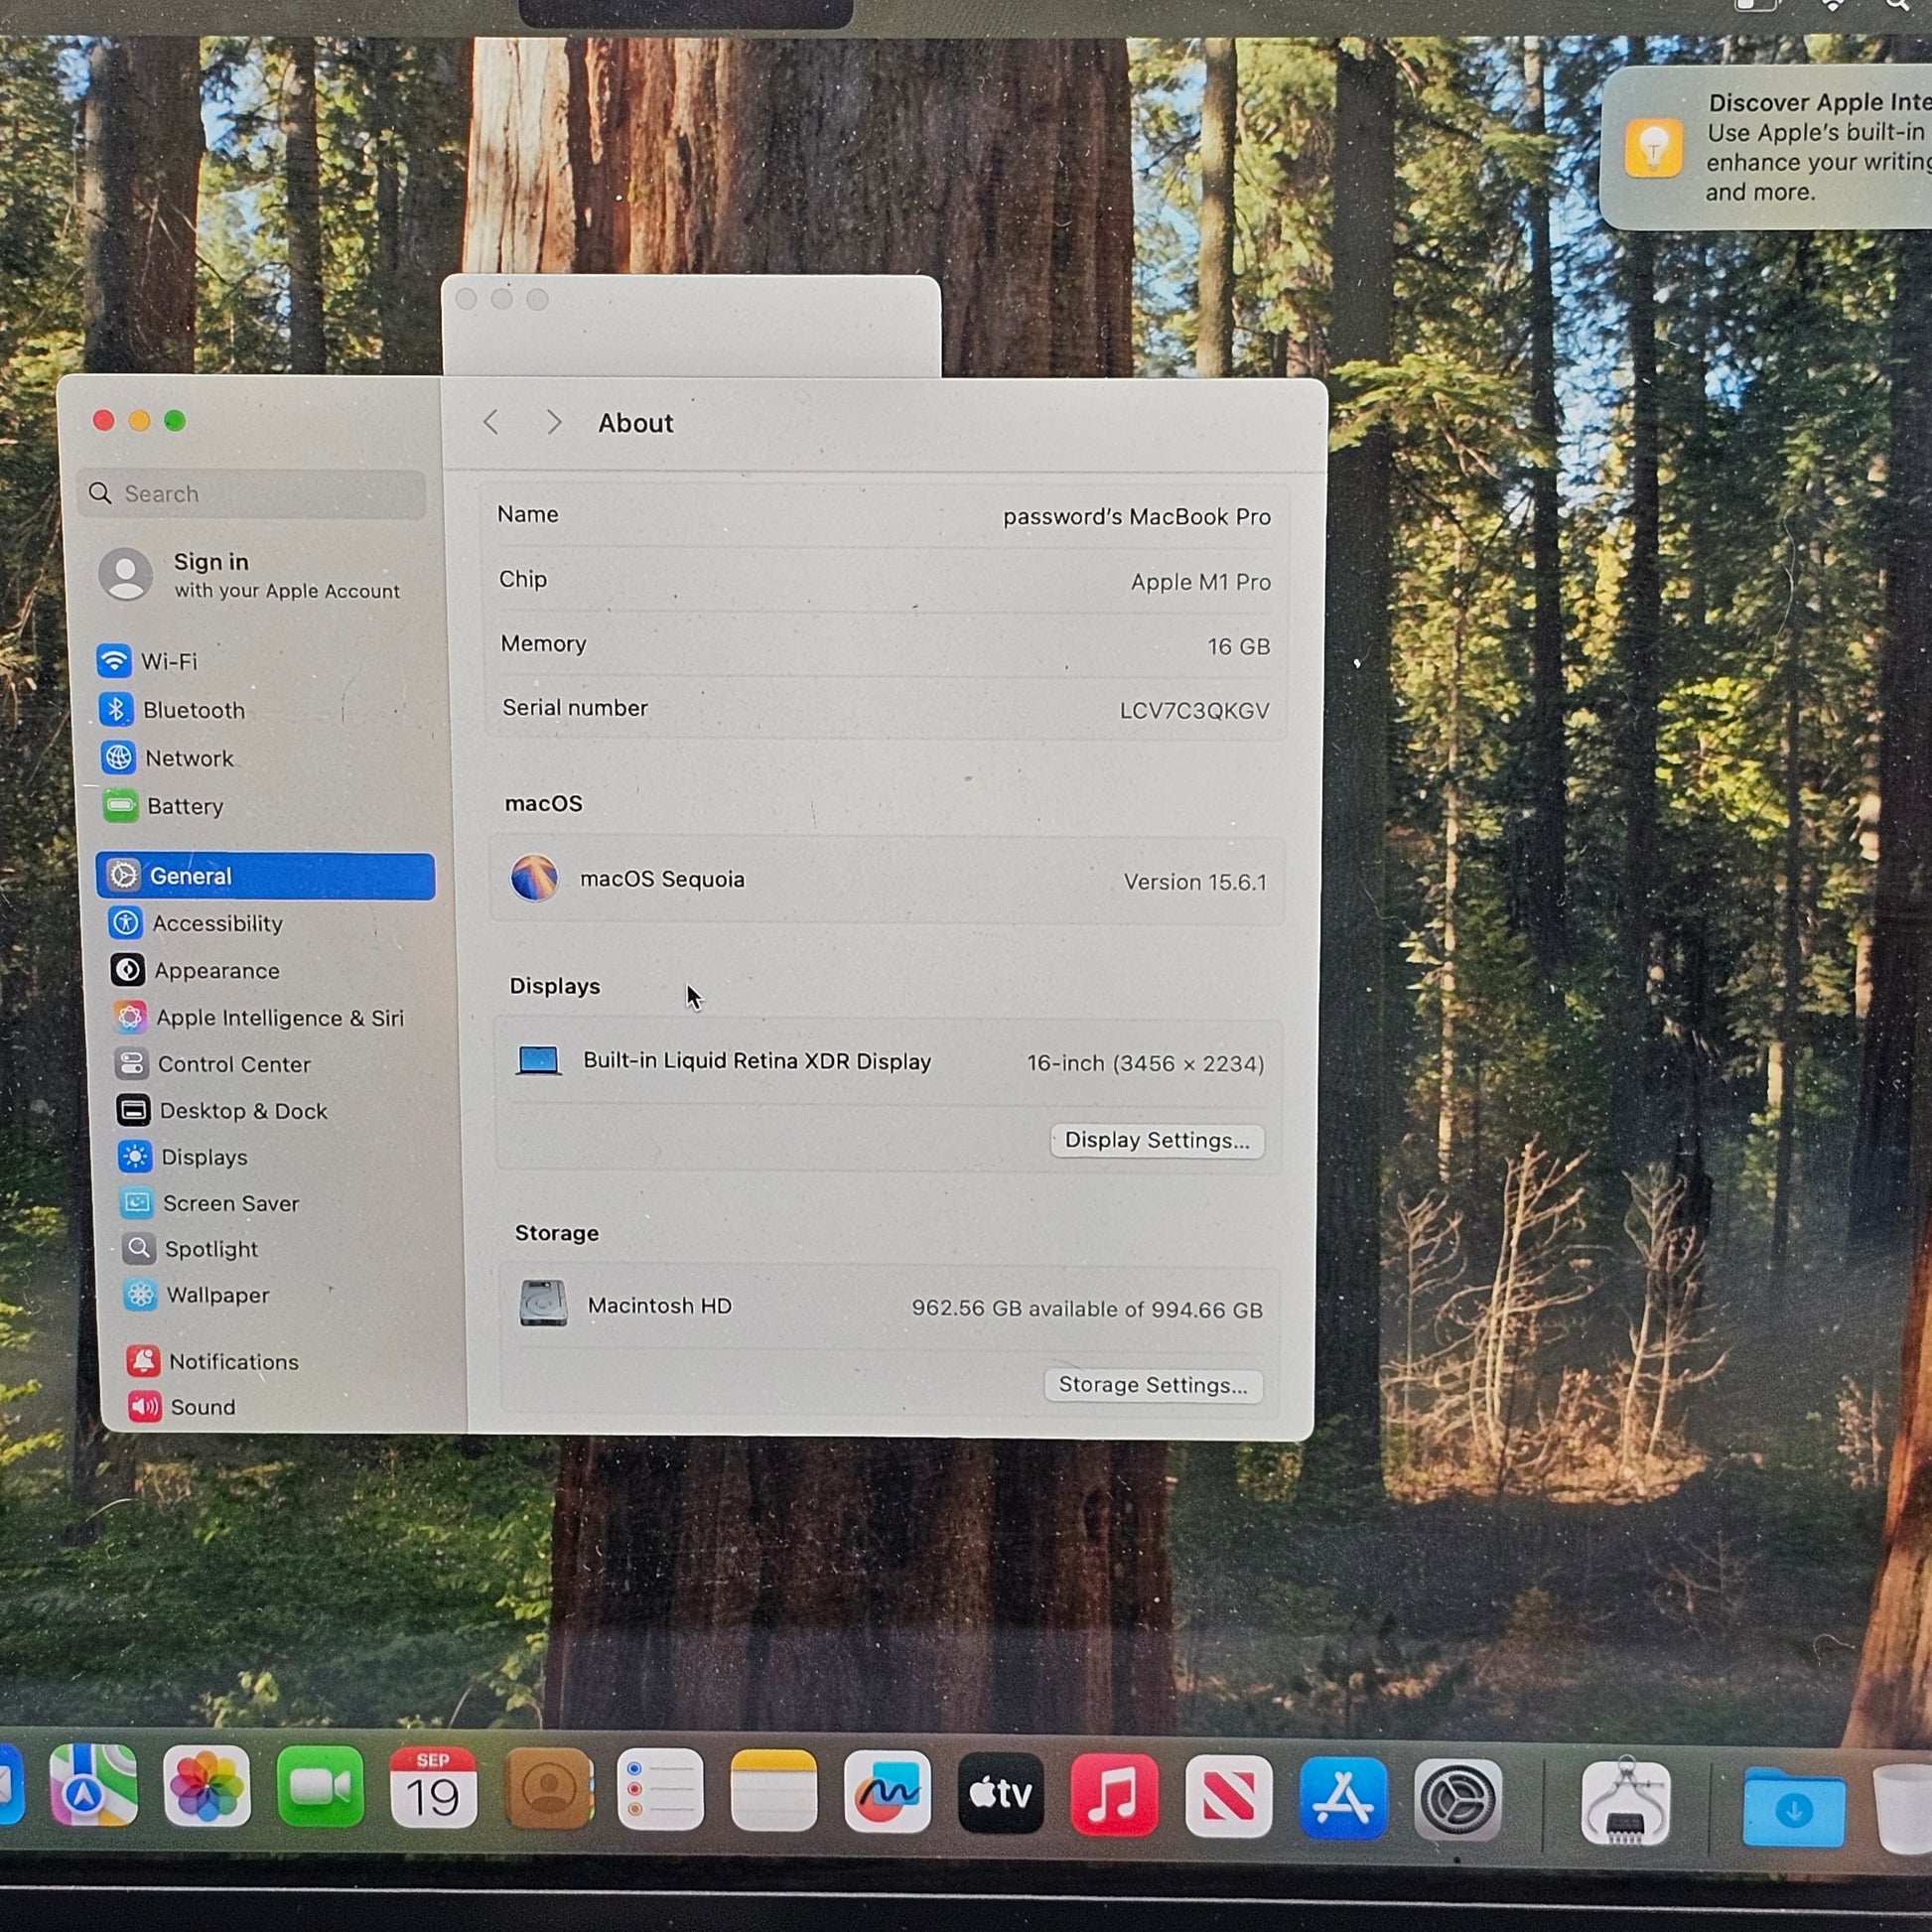Click the gray close button of background window
The image size is (1932, 1932).
[x=466, y=299]
